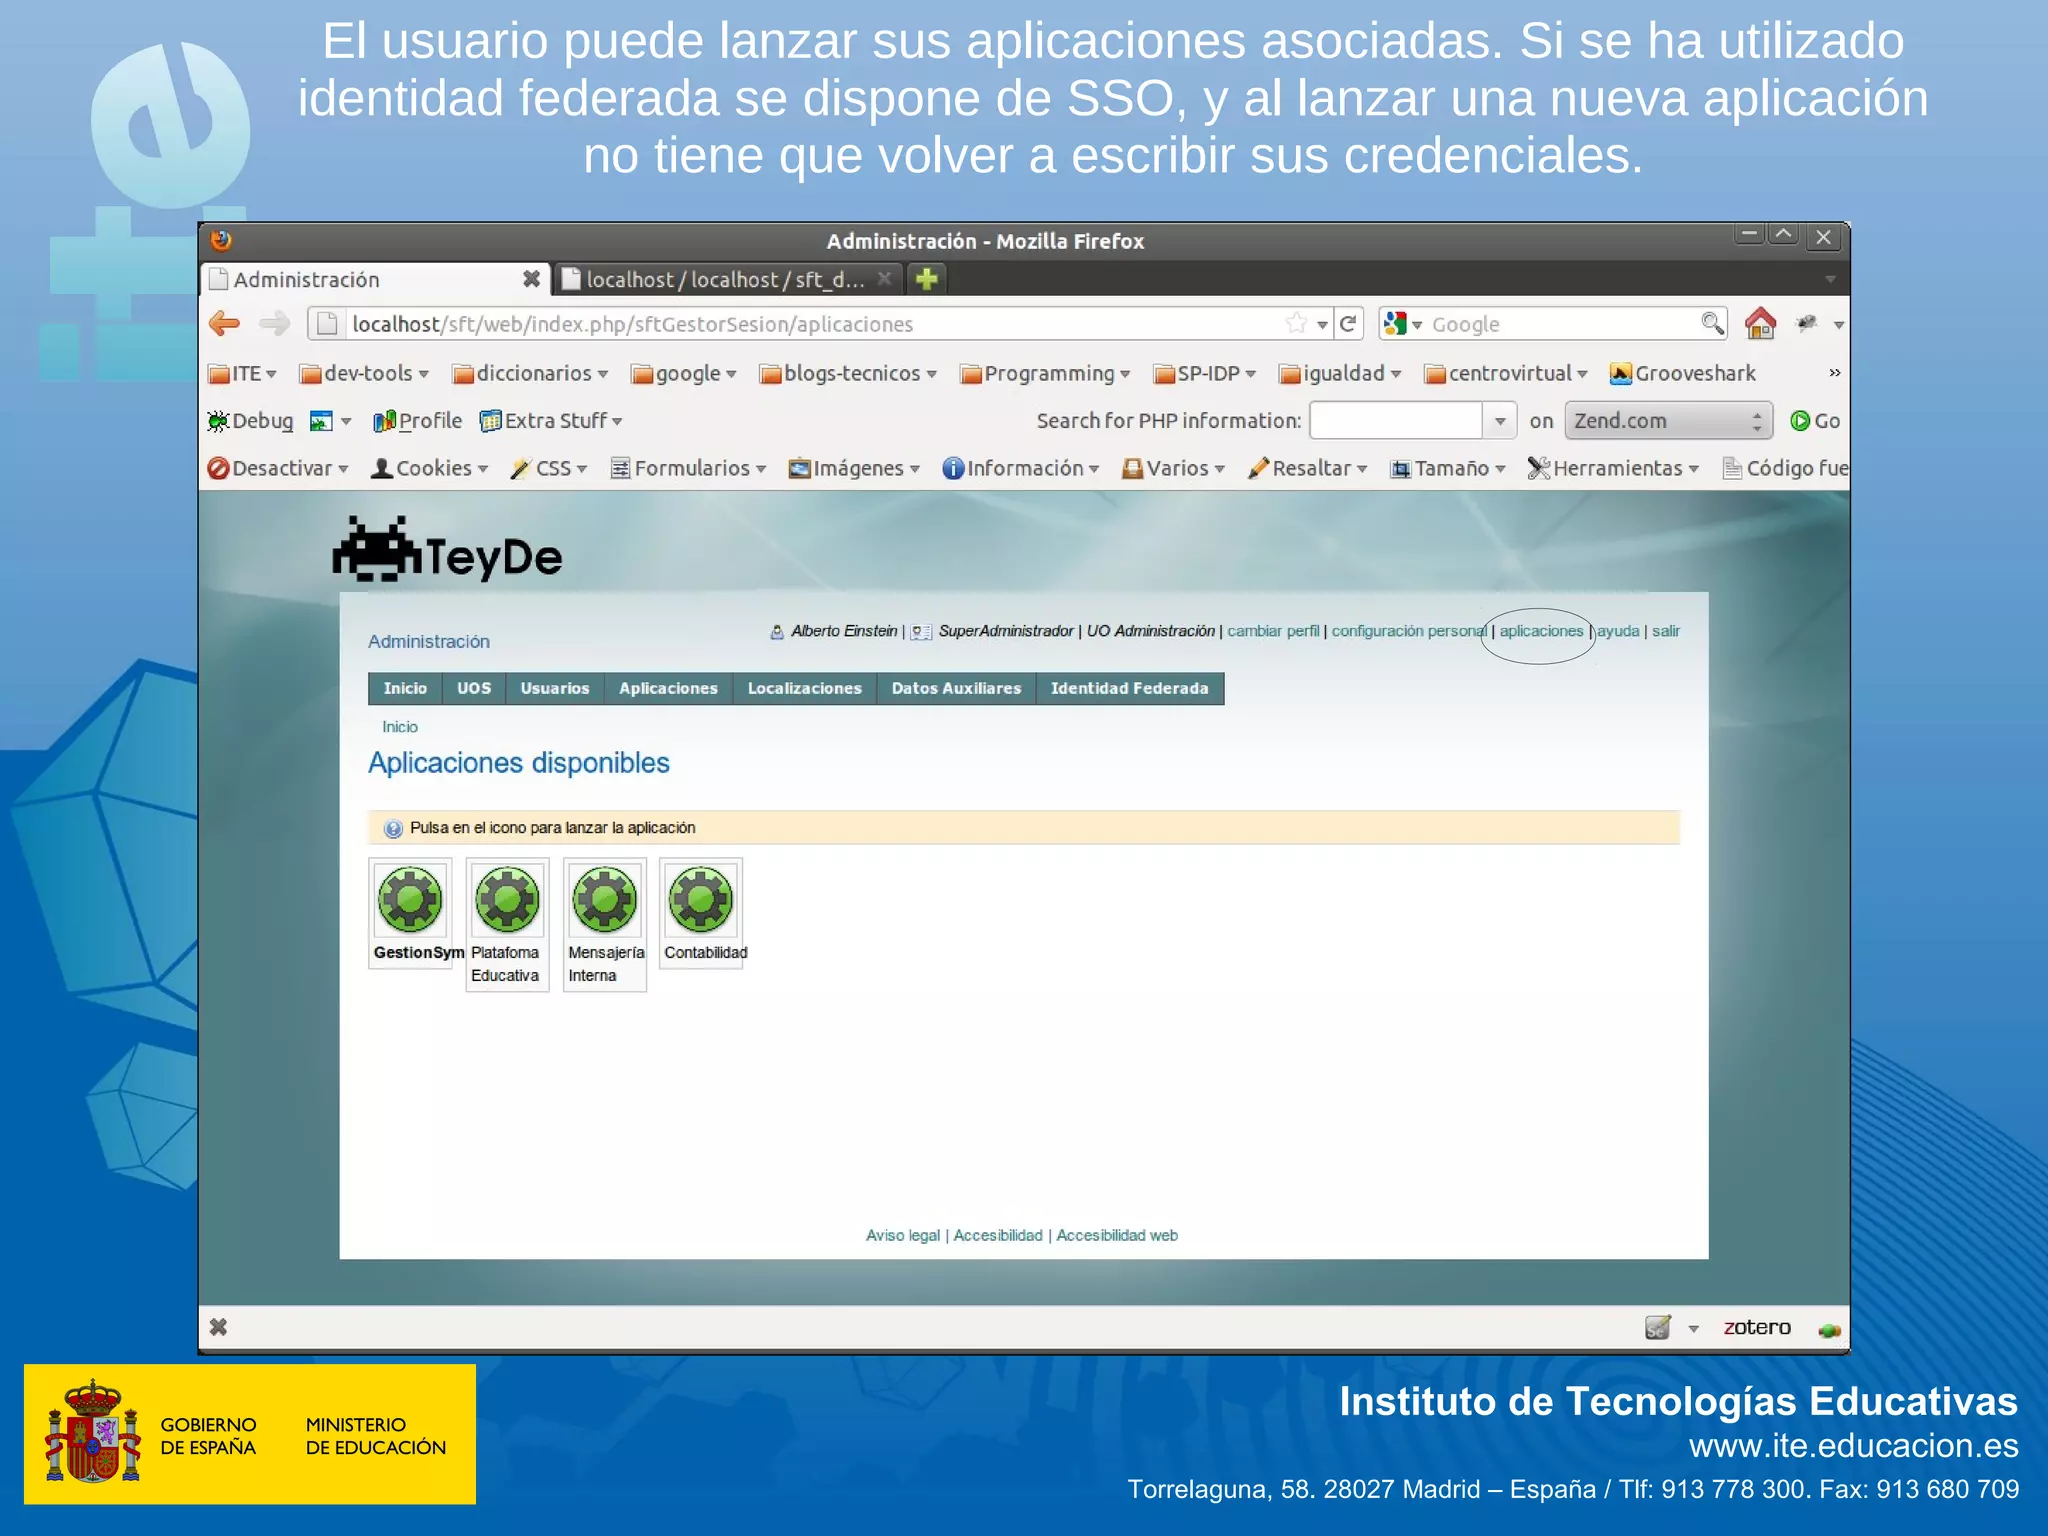Open the Zend.com site selector
Image resolution: width=2048 pixels, height=1536 pixels.
pyautogui.click(x=1668, y=421)
